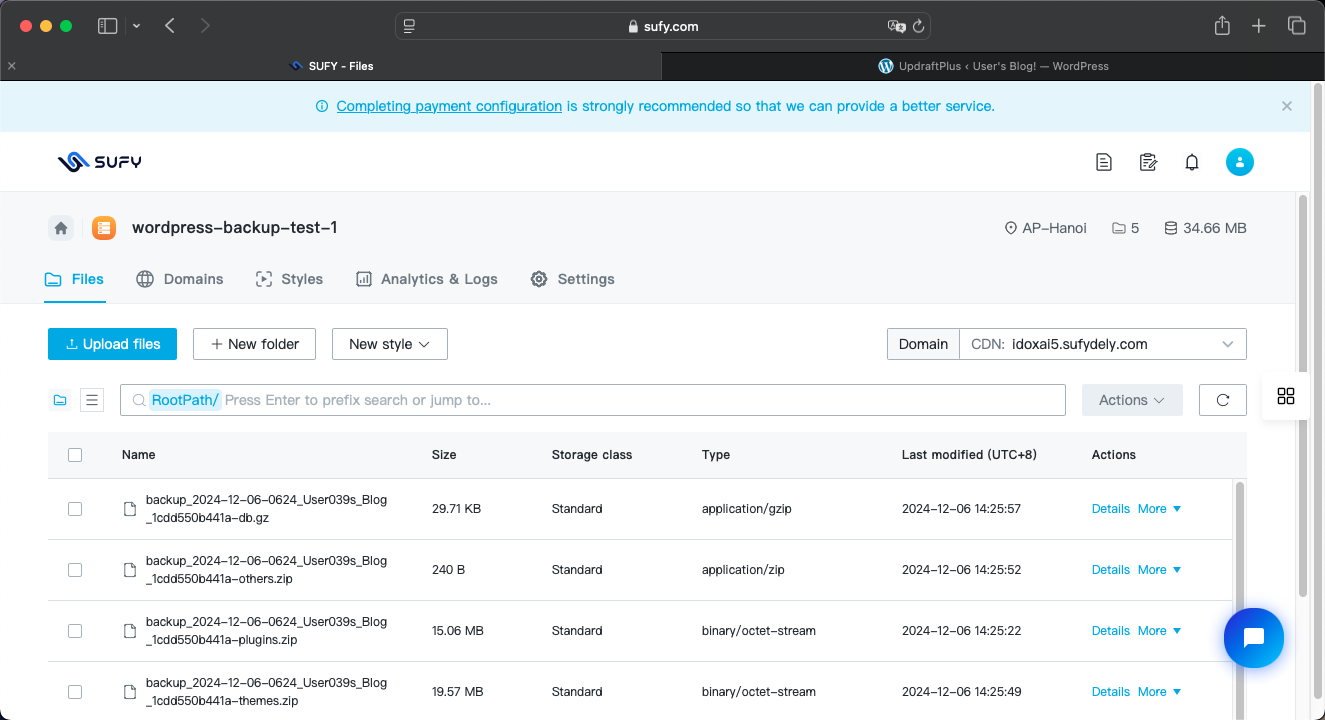This screenshot has width=1325, height=720.
Task: Open the floating apps grid widget
Action: point(1286,396)
